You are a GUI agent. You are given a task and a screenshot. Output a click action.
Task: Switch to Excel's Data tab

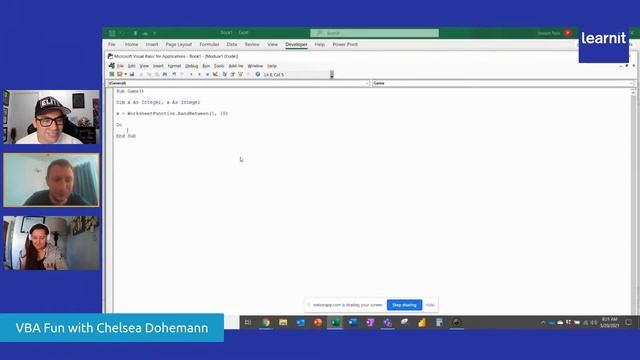232,44
